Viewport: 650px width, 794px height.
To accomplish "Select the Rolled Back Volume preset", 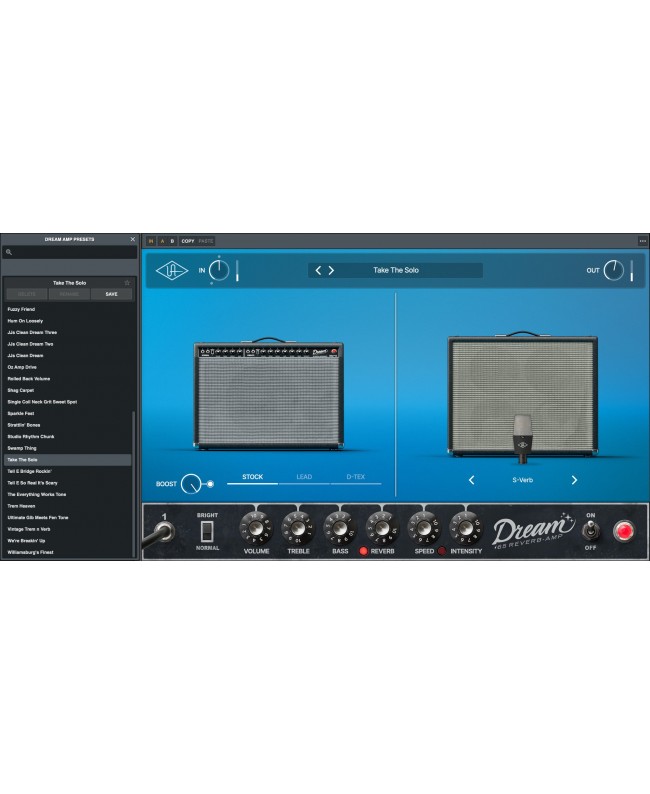I will [x=67, y=379].
